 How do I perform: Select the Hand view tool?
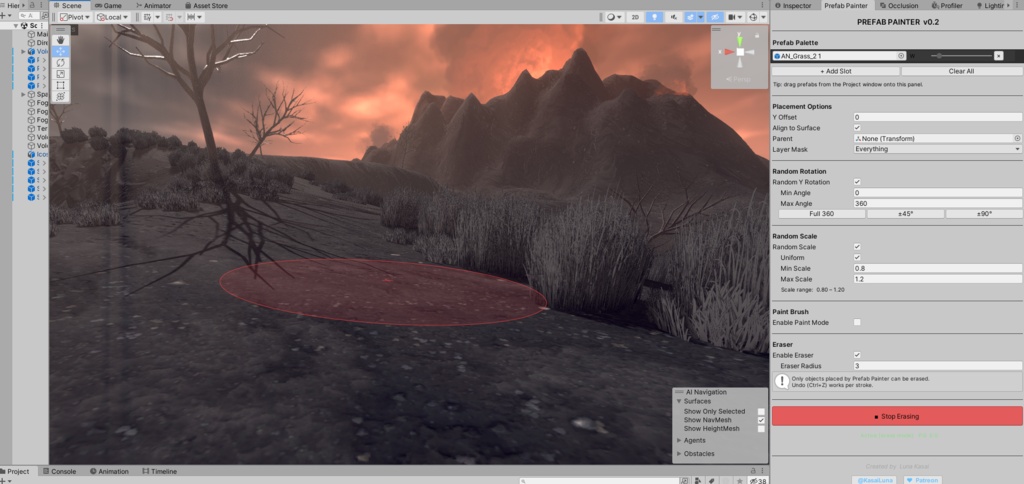[x=61, y=40]
